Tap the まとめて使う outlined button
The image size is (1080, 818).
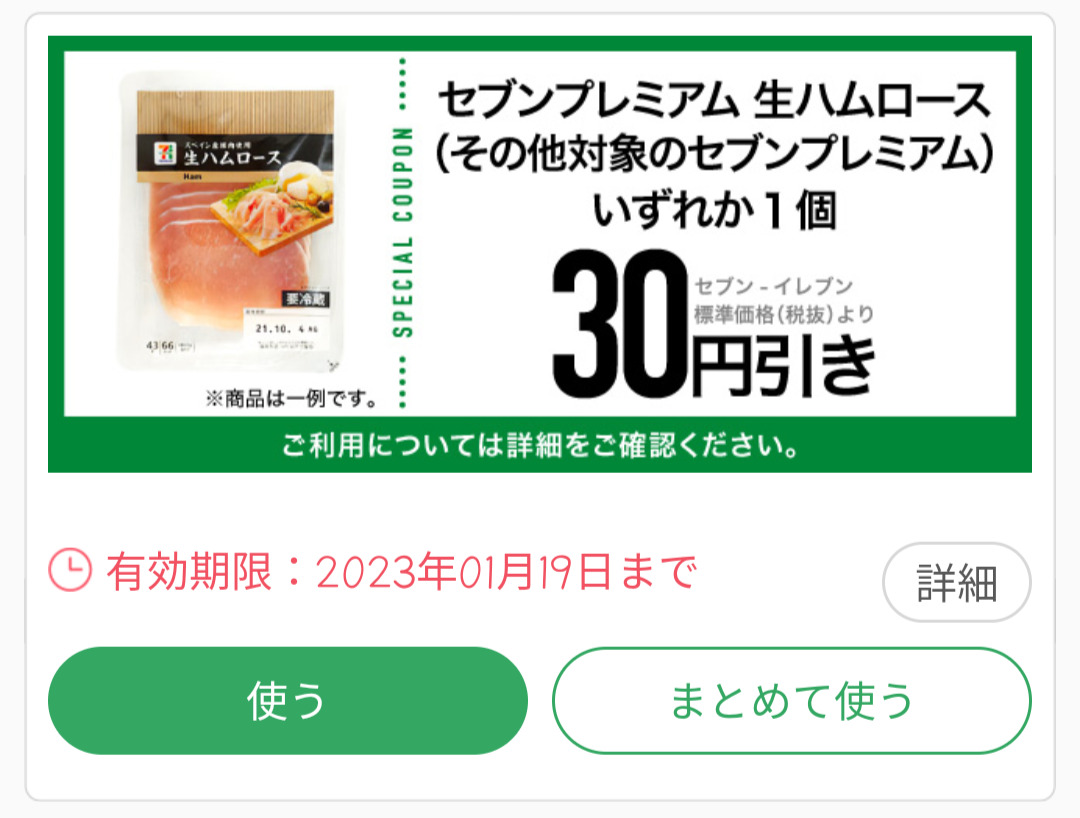pyautogui.click(x=791, y=700)
